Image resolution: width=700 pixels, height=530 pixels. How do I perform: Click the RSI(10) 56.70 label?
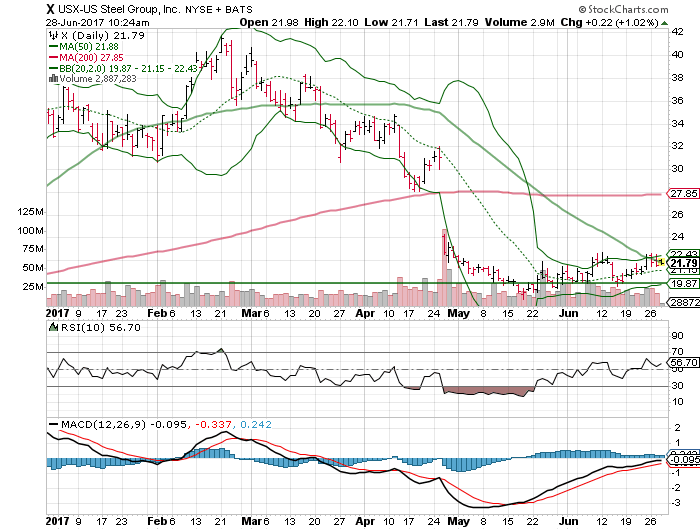[x=101, y=327]
